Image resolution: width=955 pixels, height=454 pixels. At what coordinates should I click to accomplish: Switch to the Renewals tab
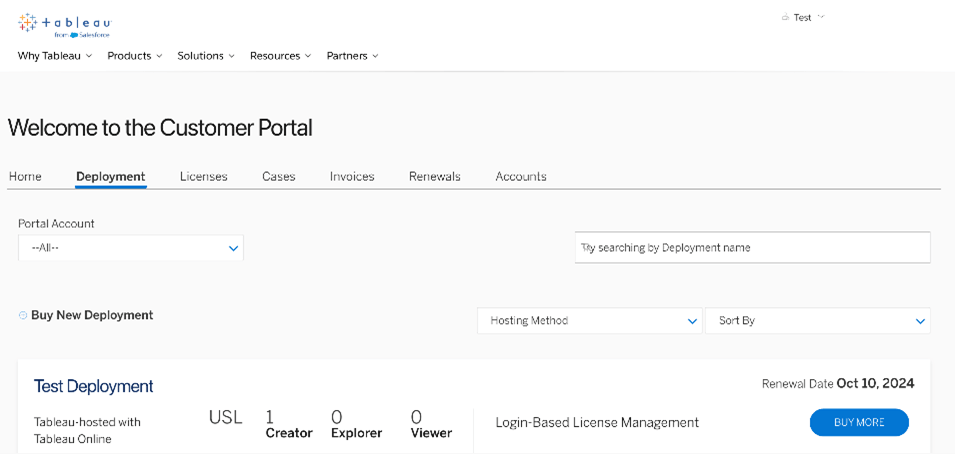click(x=434, y=177)
